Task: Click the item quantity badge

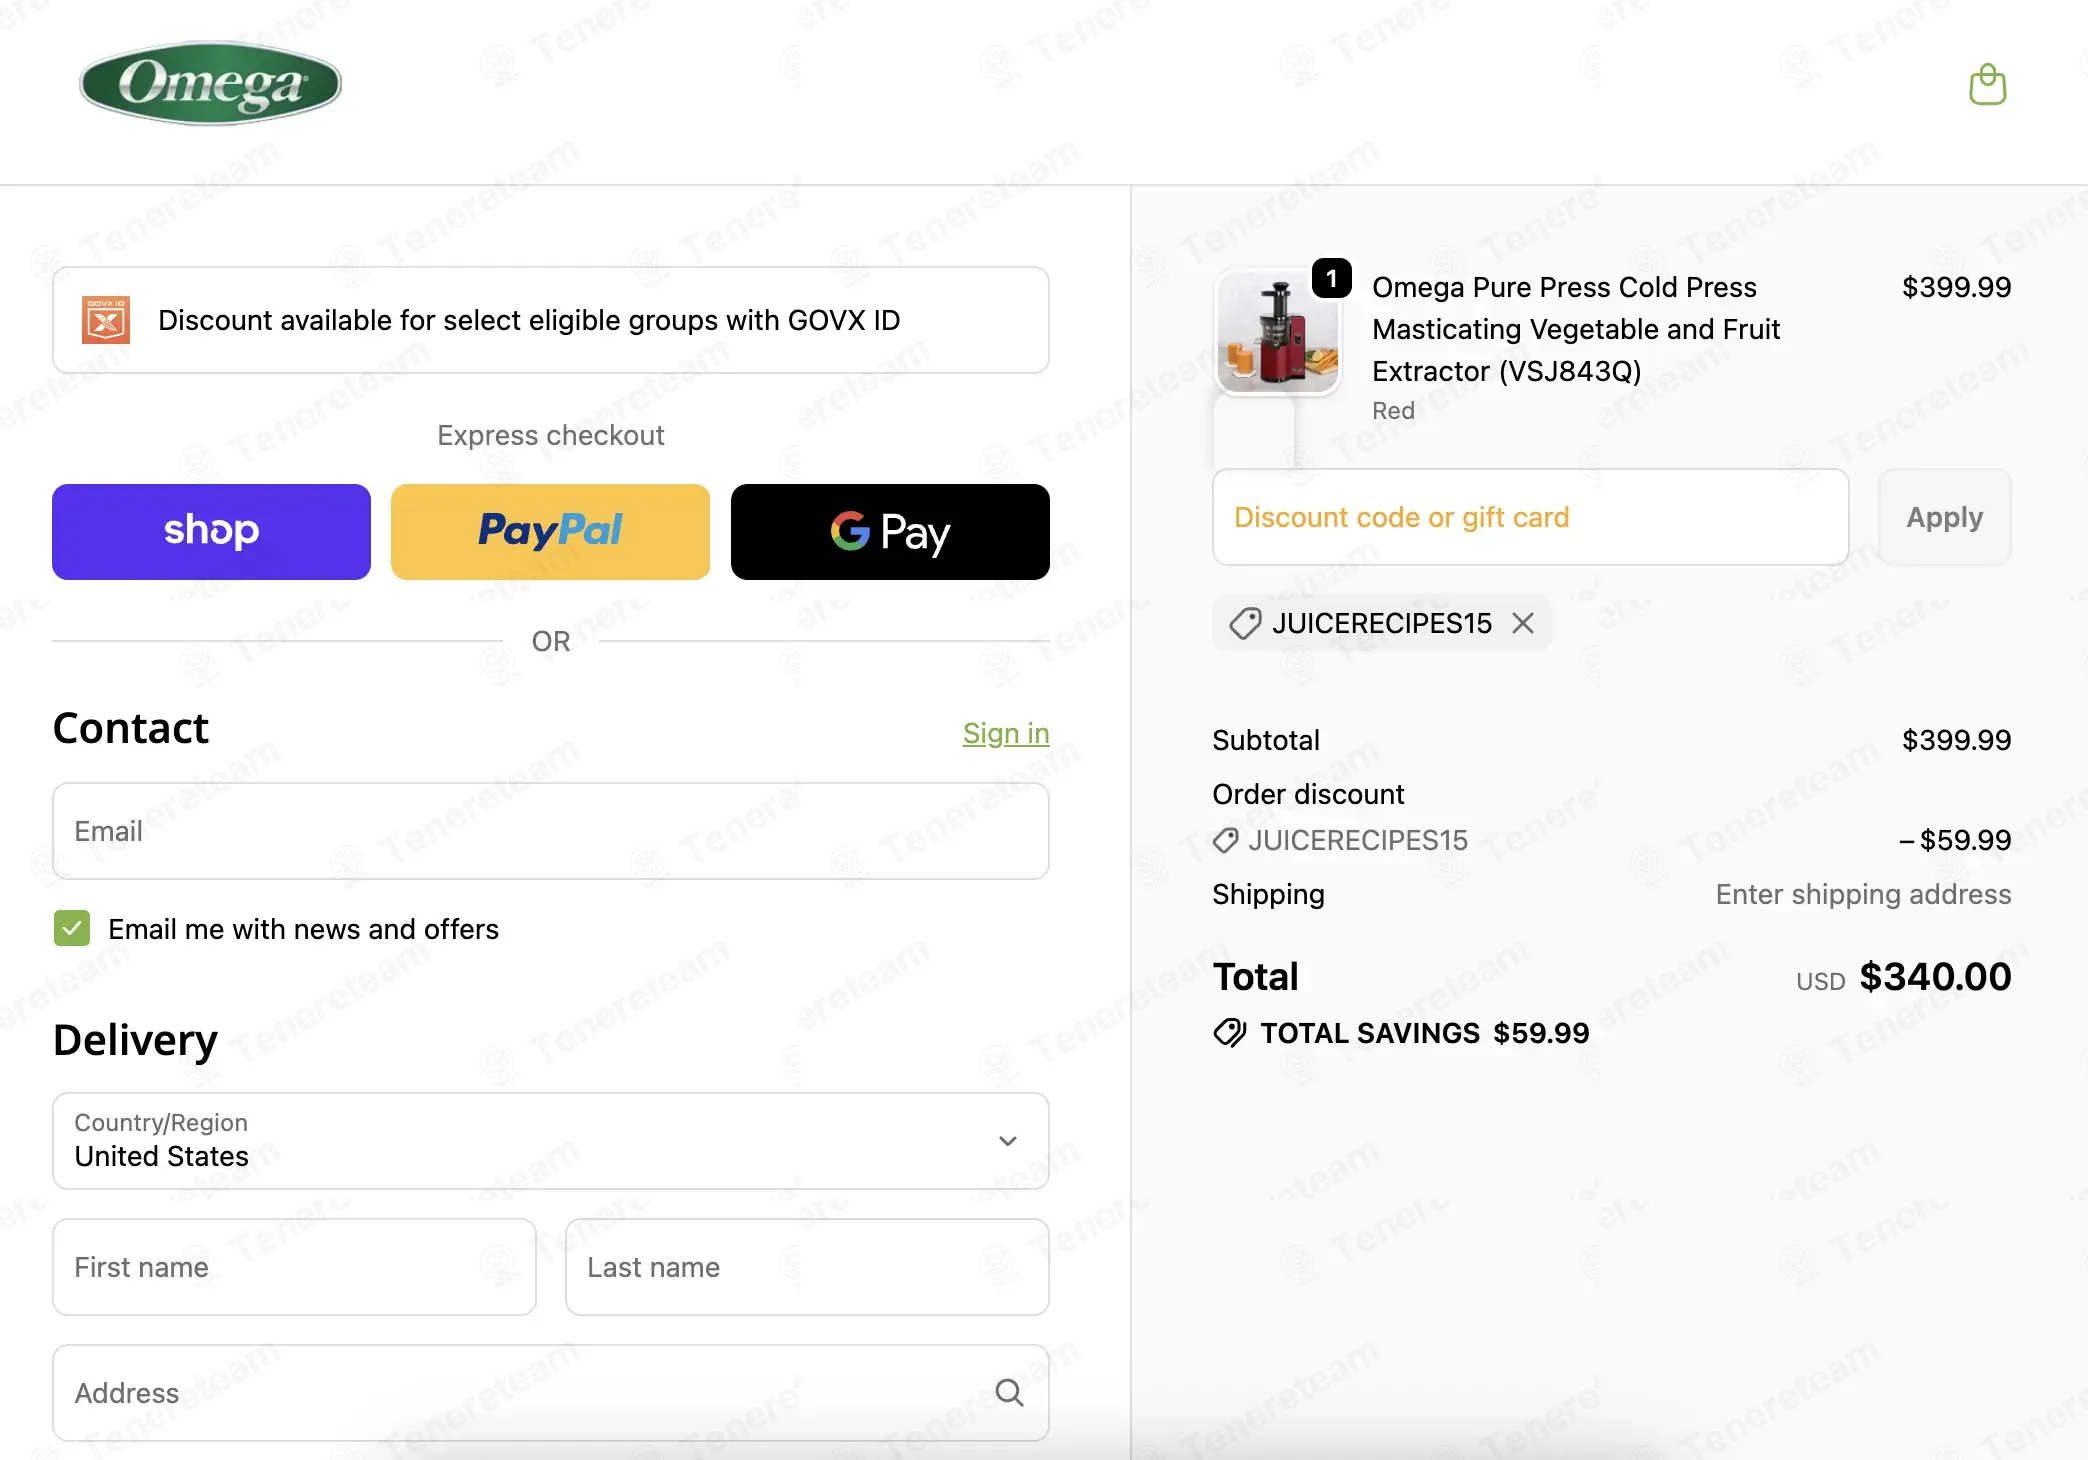Action: point(1331,278)
